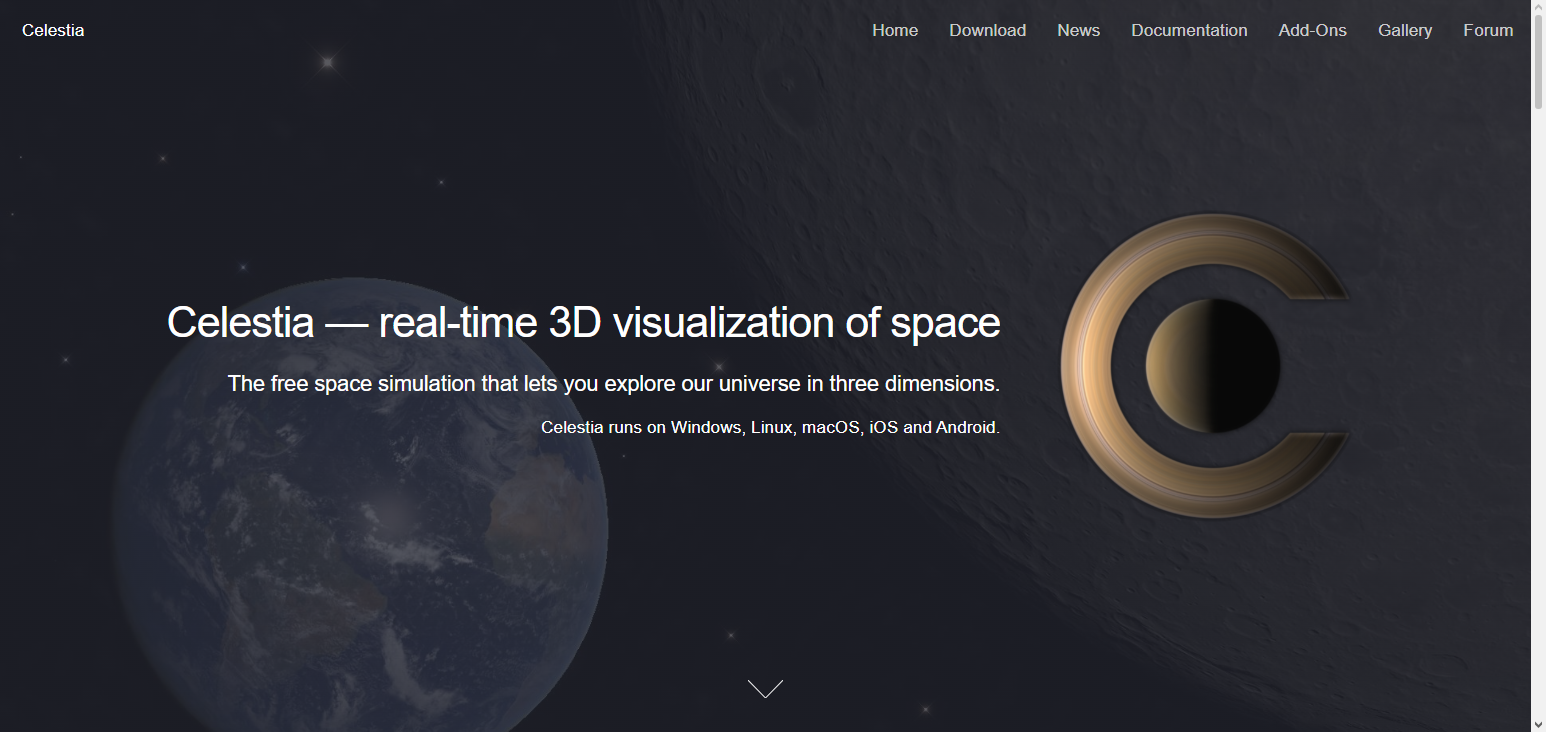1546x732 pixels.
Task: Open the Home navigation item
Action: (x=894, y=30)
